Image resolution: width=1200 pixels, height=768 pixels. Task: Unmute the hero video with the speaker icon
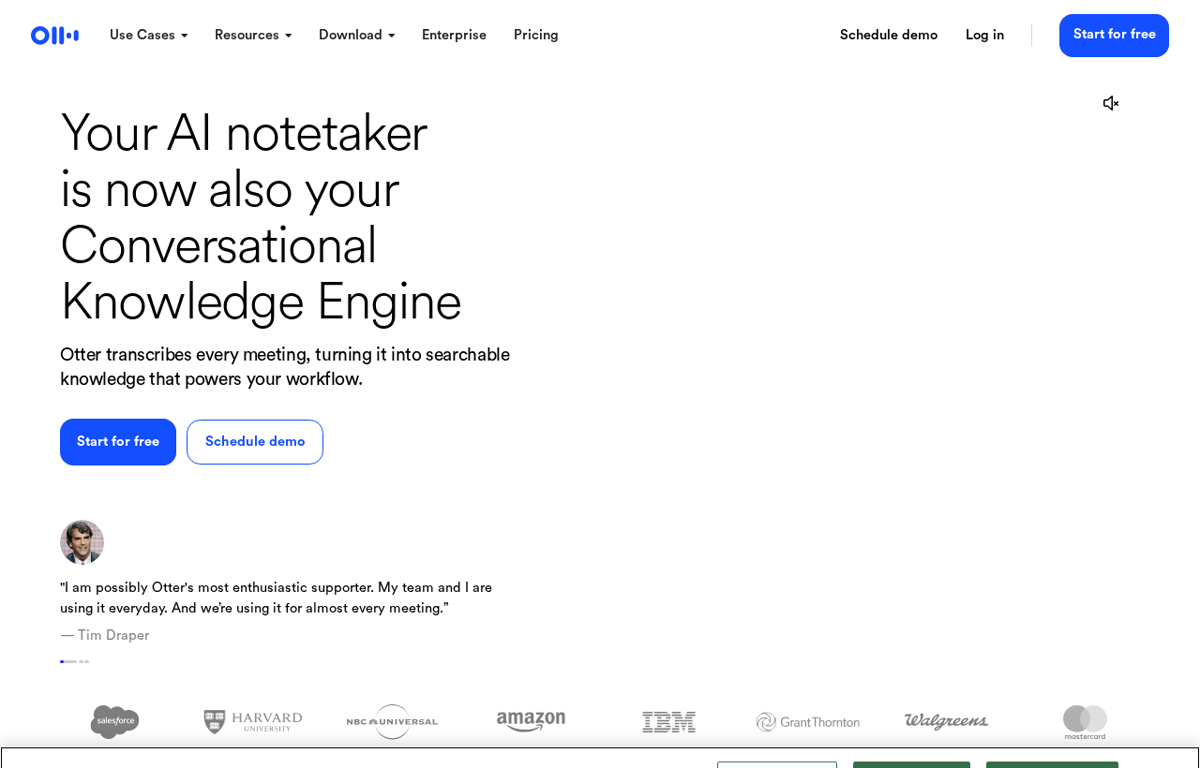[1111, 103]
